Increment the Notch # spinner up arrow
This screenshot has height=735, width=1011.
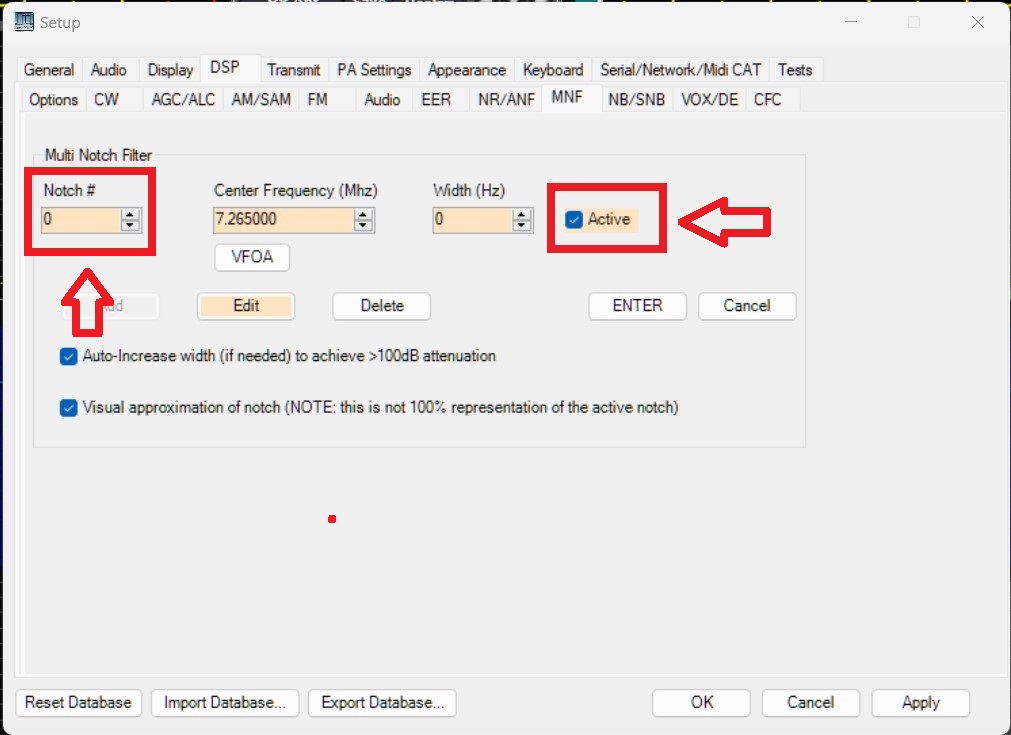click(130, 214)
